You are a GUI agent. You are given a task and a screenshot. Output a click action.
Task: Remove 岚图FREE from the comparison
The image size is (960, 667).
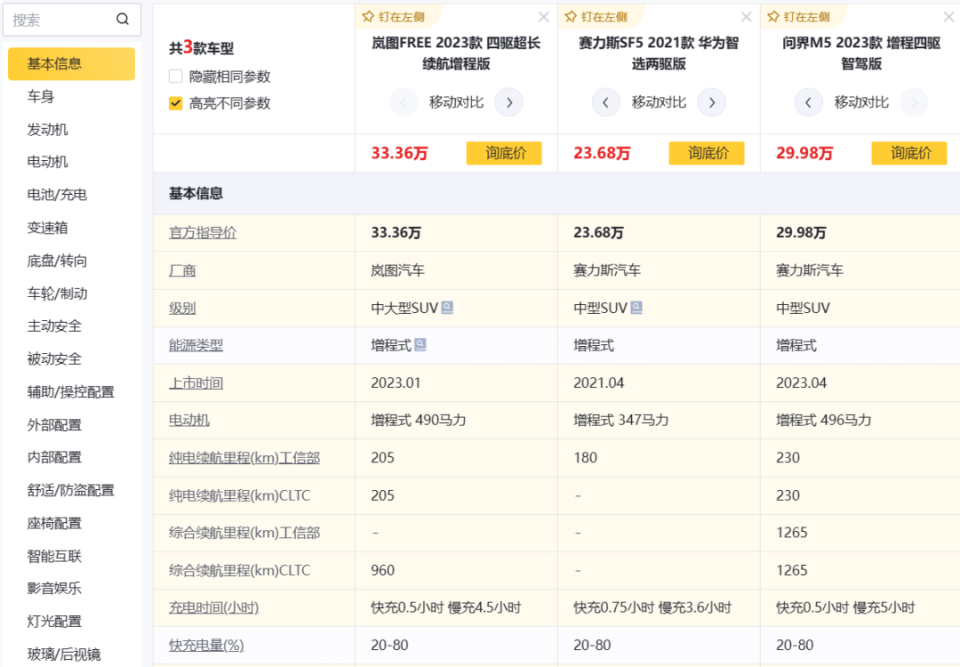coord(543,17)
